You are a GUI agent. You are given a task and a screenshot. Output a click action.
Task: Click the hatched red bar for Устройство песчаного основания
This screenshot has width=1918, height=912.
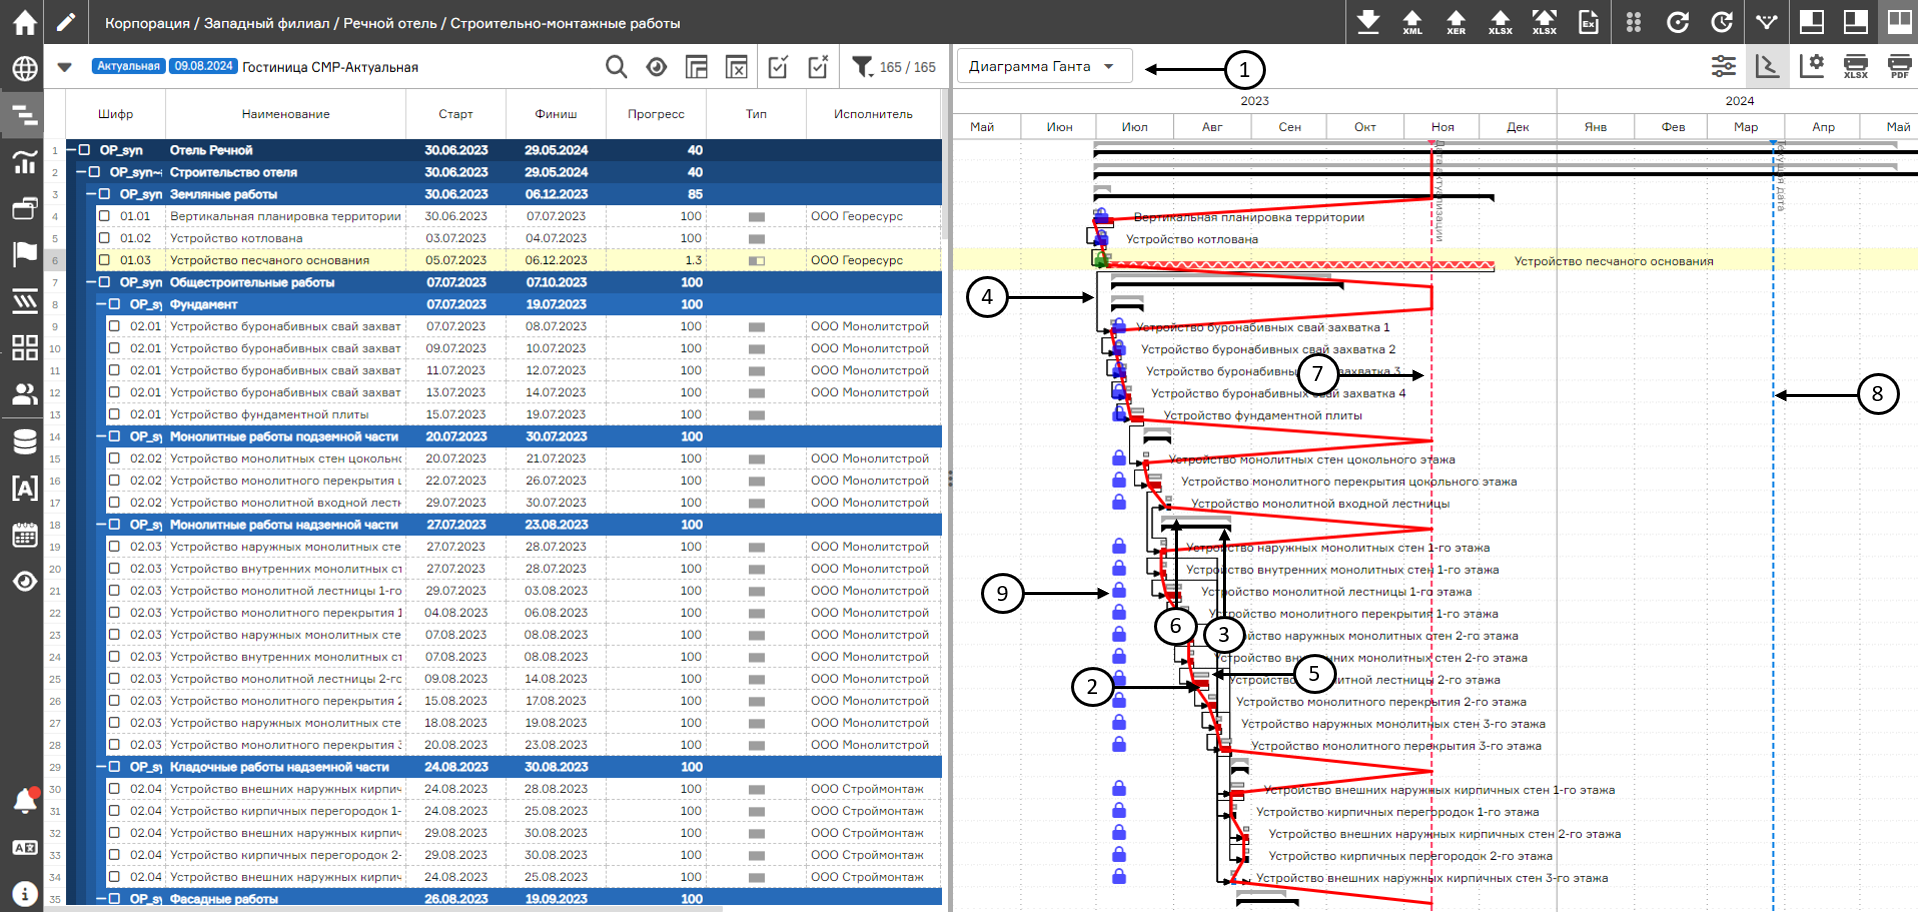(x=1302, y=265)
